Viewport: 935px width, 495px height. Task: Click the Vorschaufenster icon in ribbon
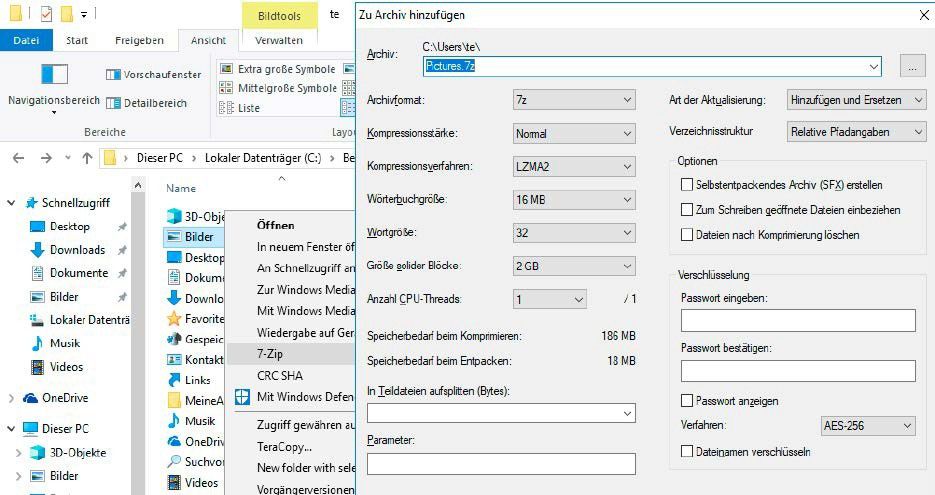113,75
